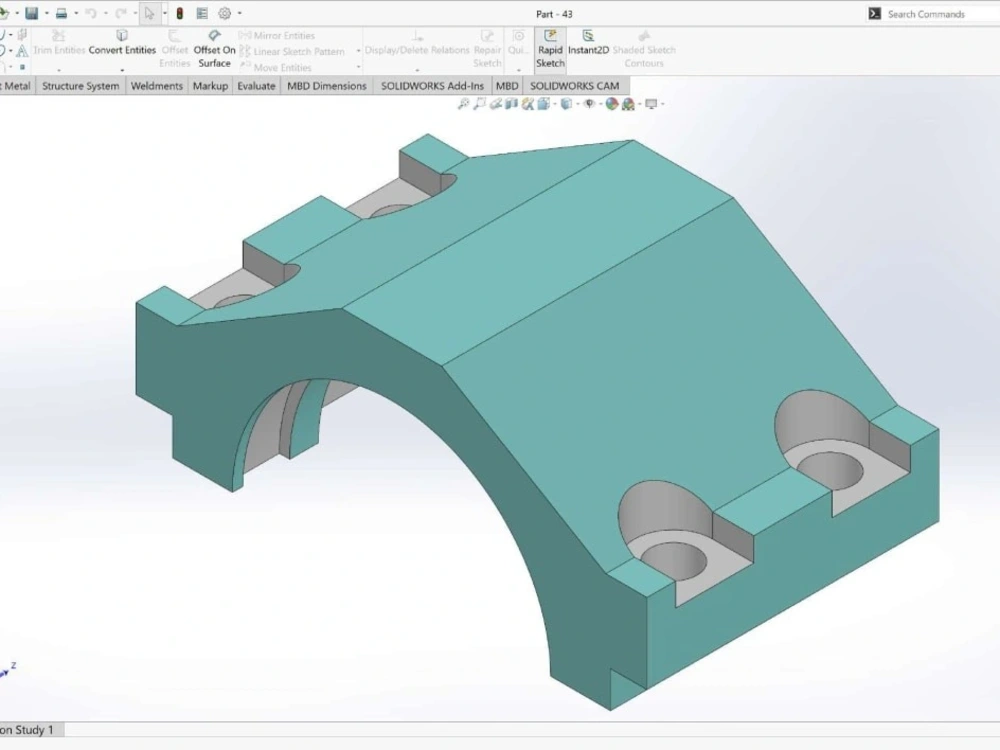Expand the Options gear dropdown arrow
Image resolution: width=1000 pixels, height=750 pixels.
click(240, 13)
